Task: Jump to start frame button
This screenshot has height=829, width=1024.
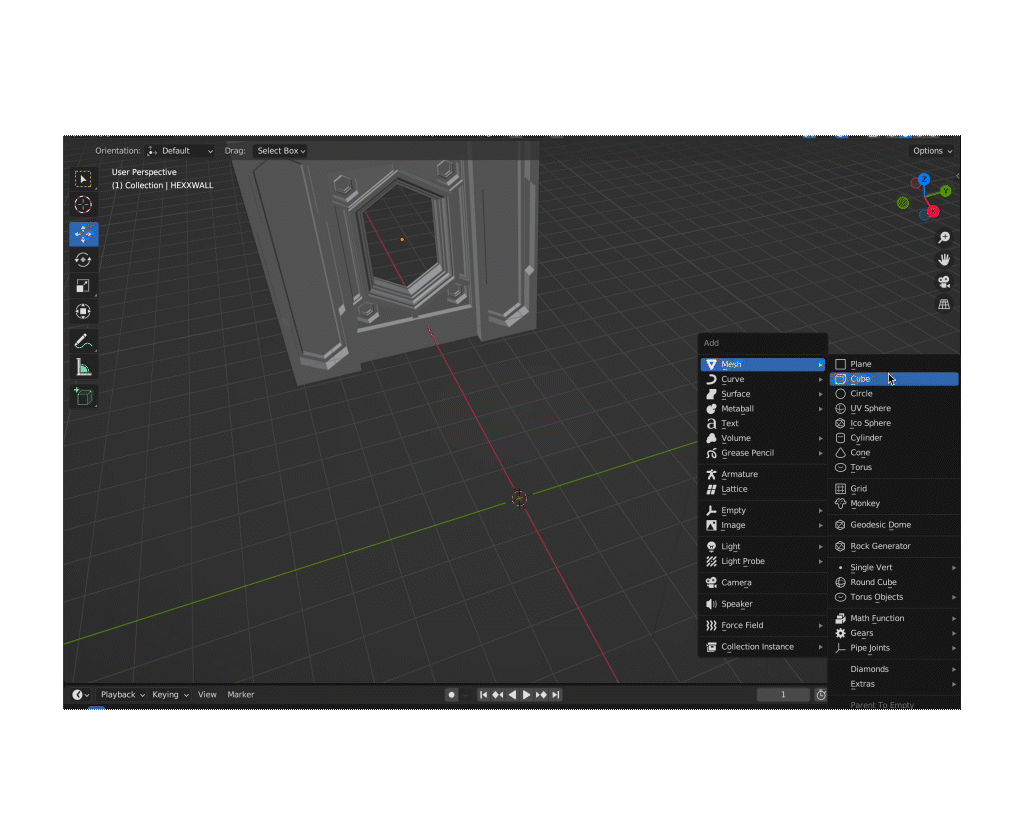Action: [x=483, y=694]
